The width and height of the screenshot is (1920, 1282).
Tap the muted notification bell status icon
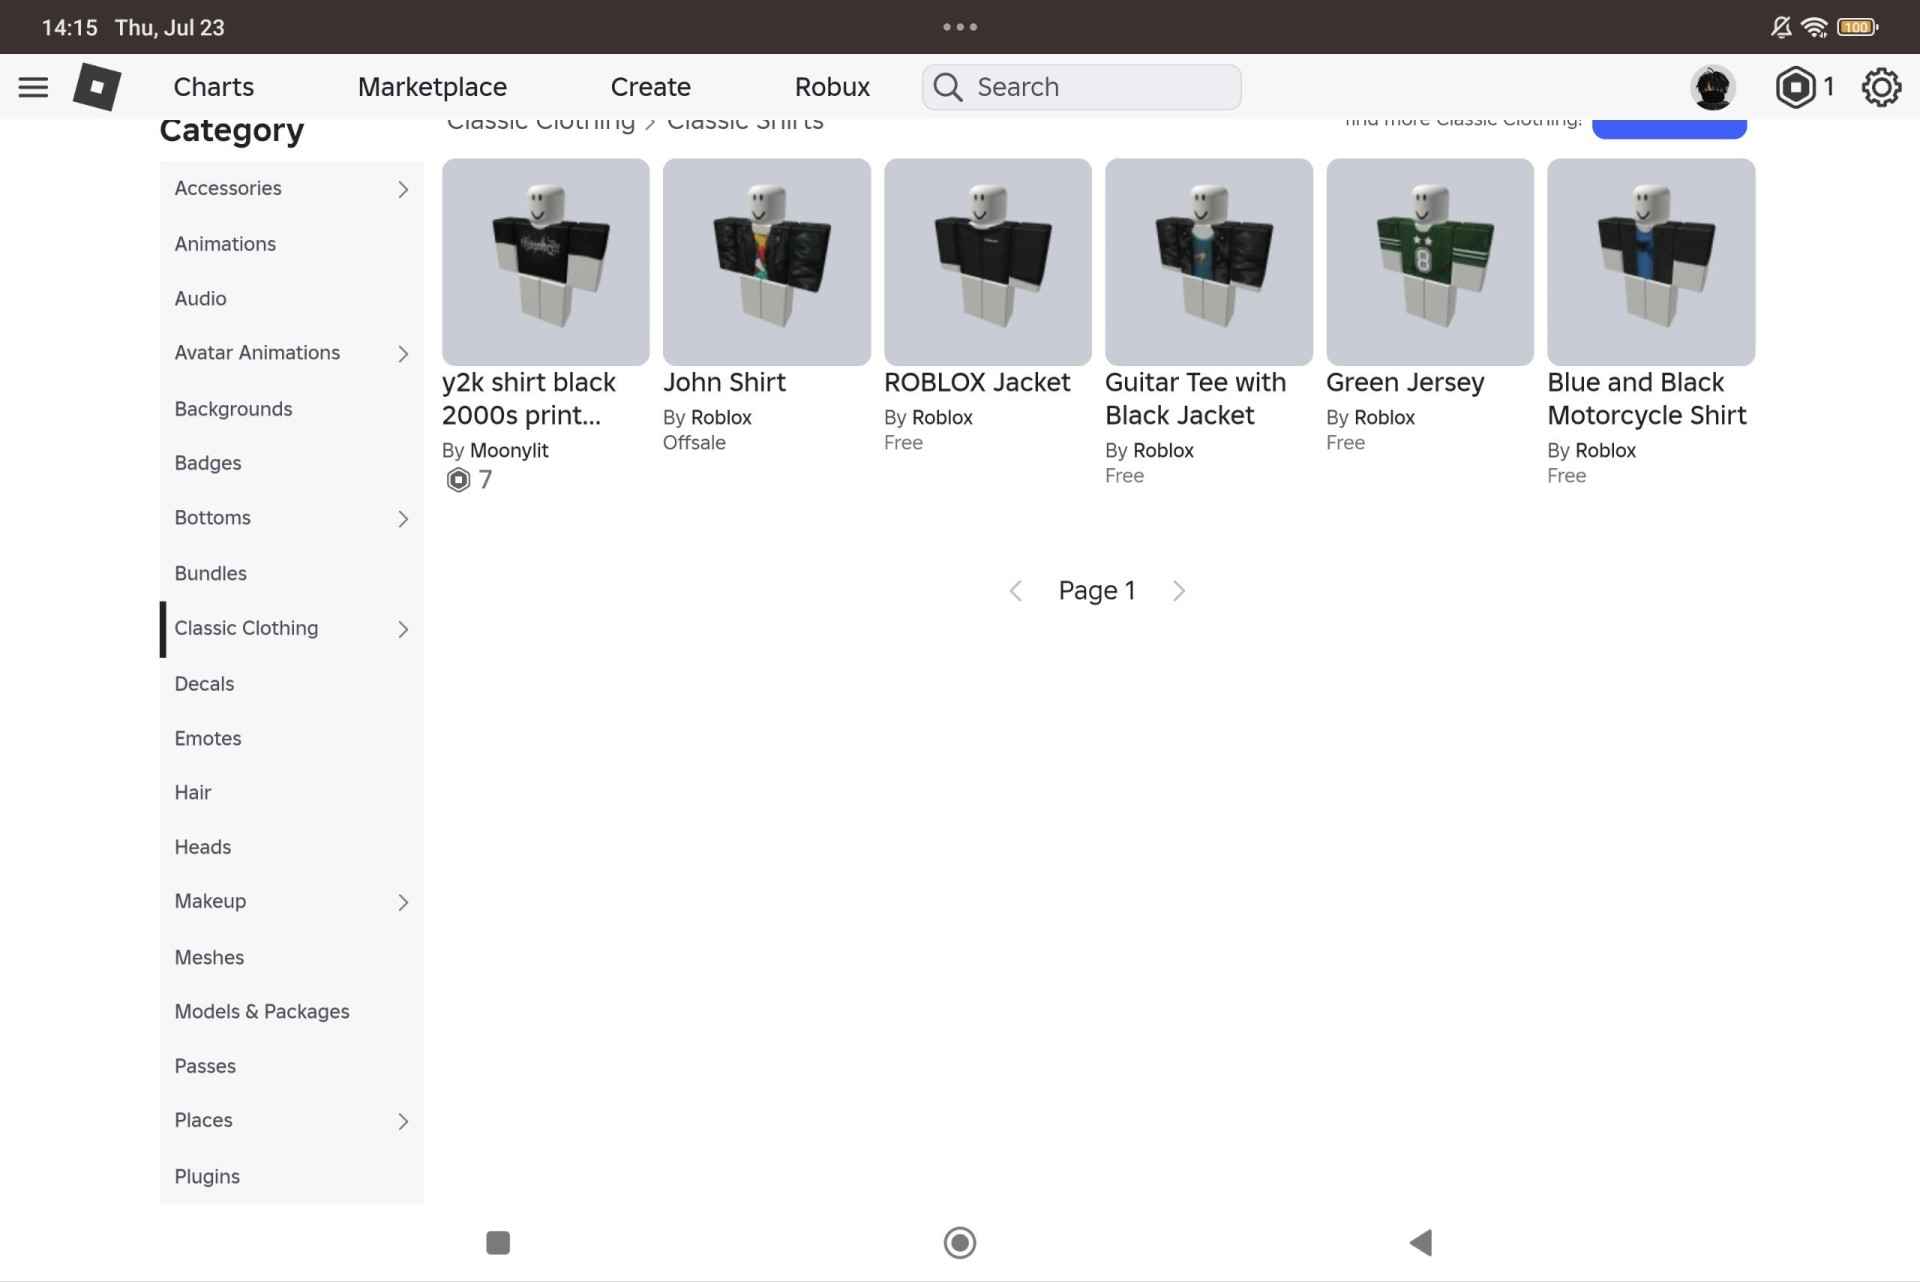tap(1780, 27)
